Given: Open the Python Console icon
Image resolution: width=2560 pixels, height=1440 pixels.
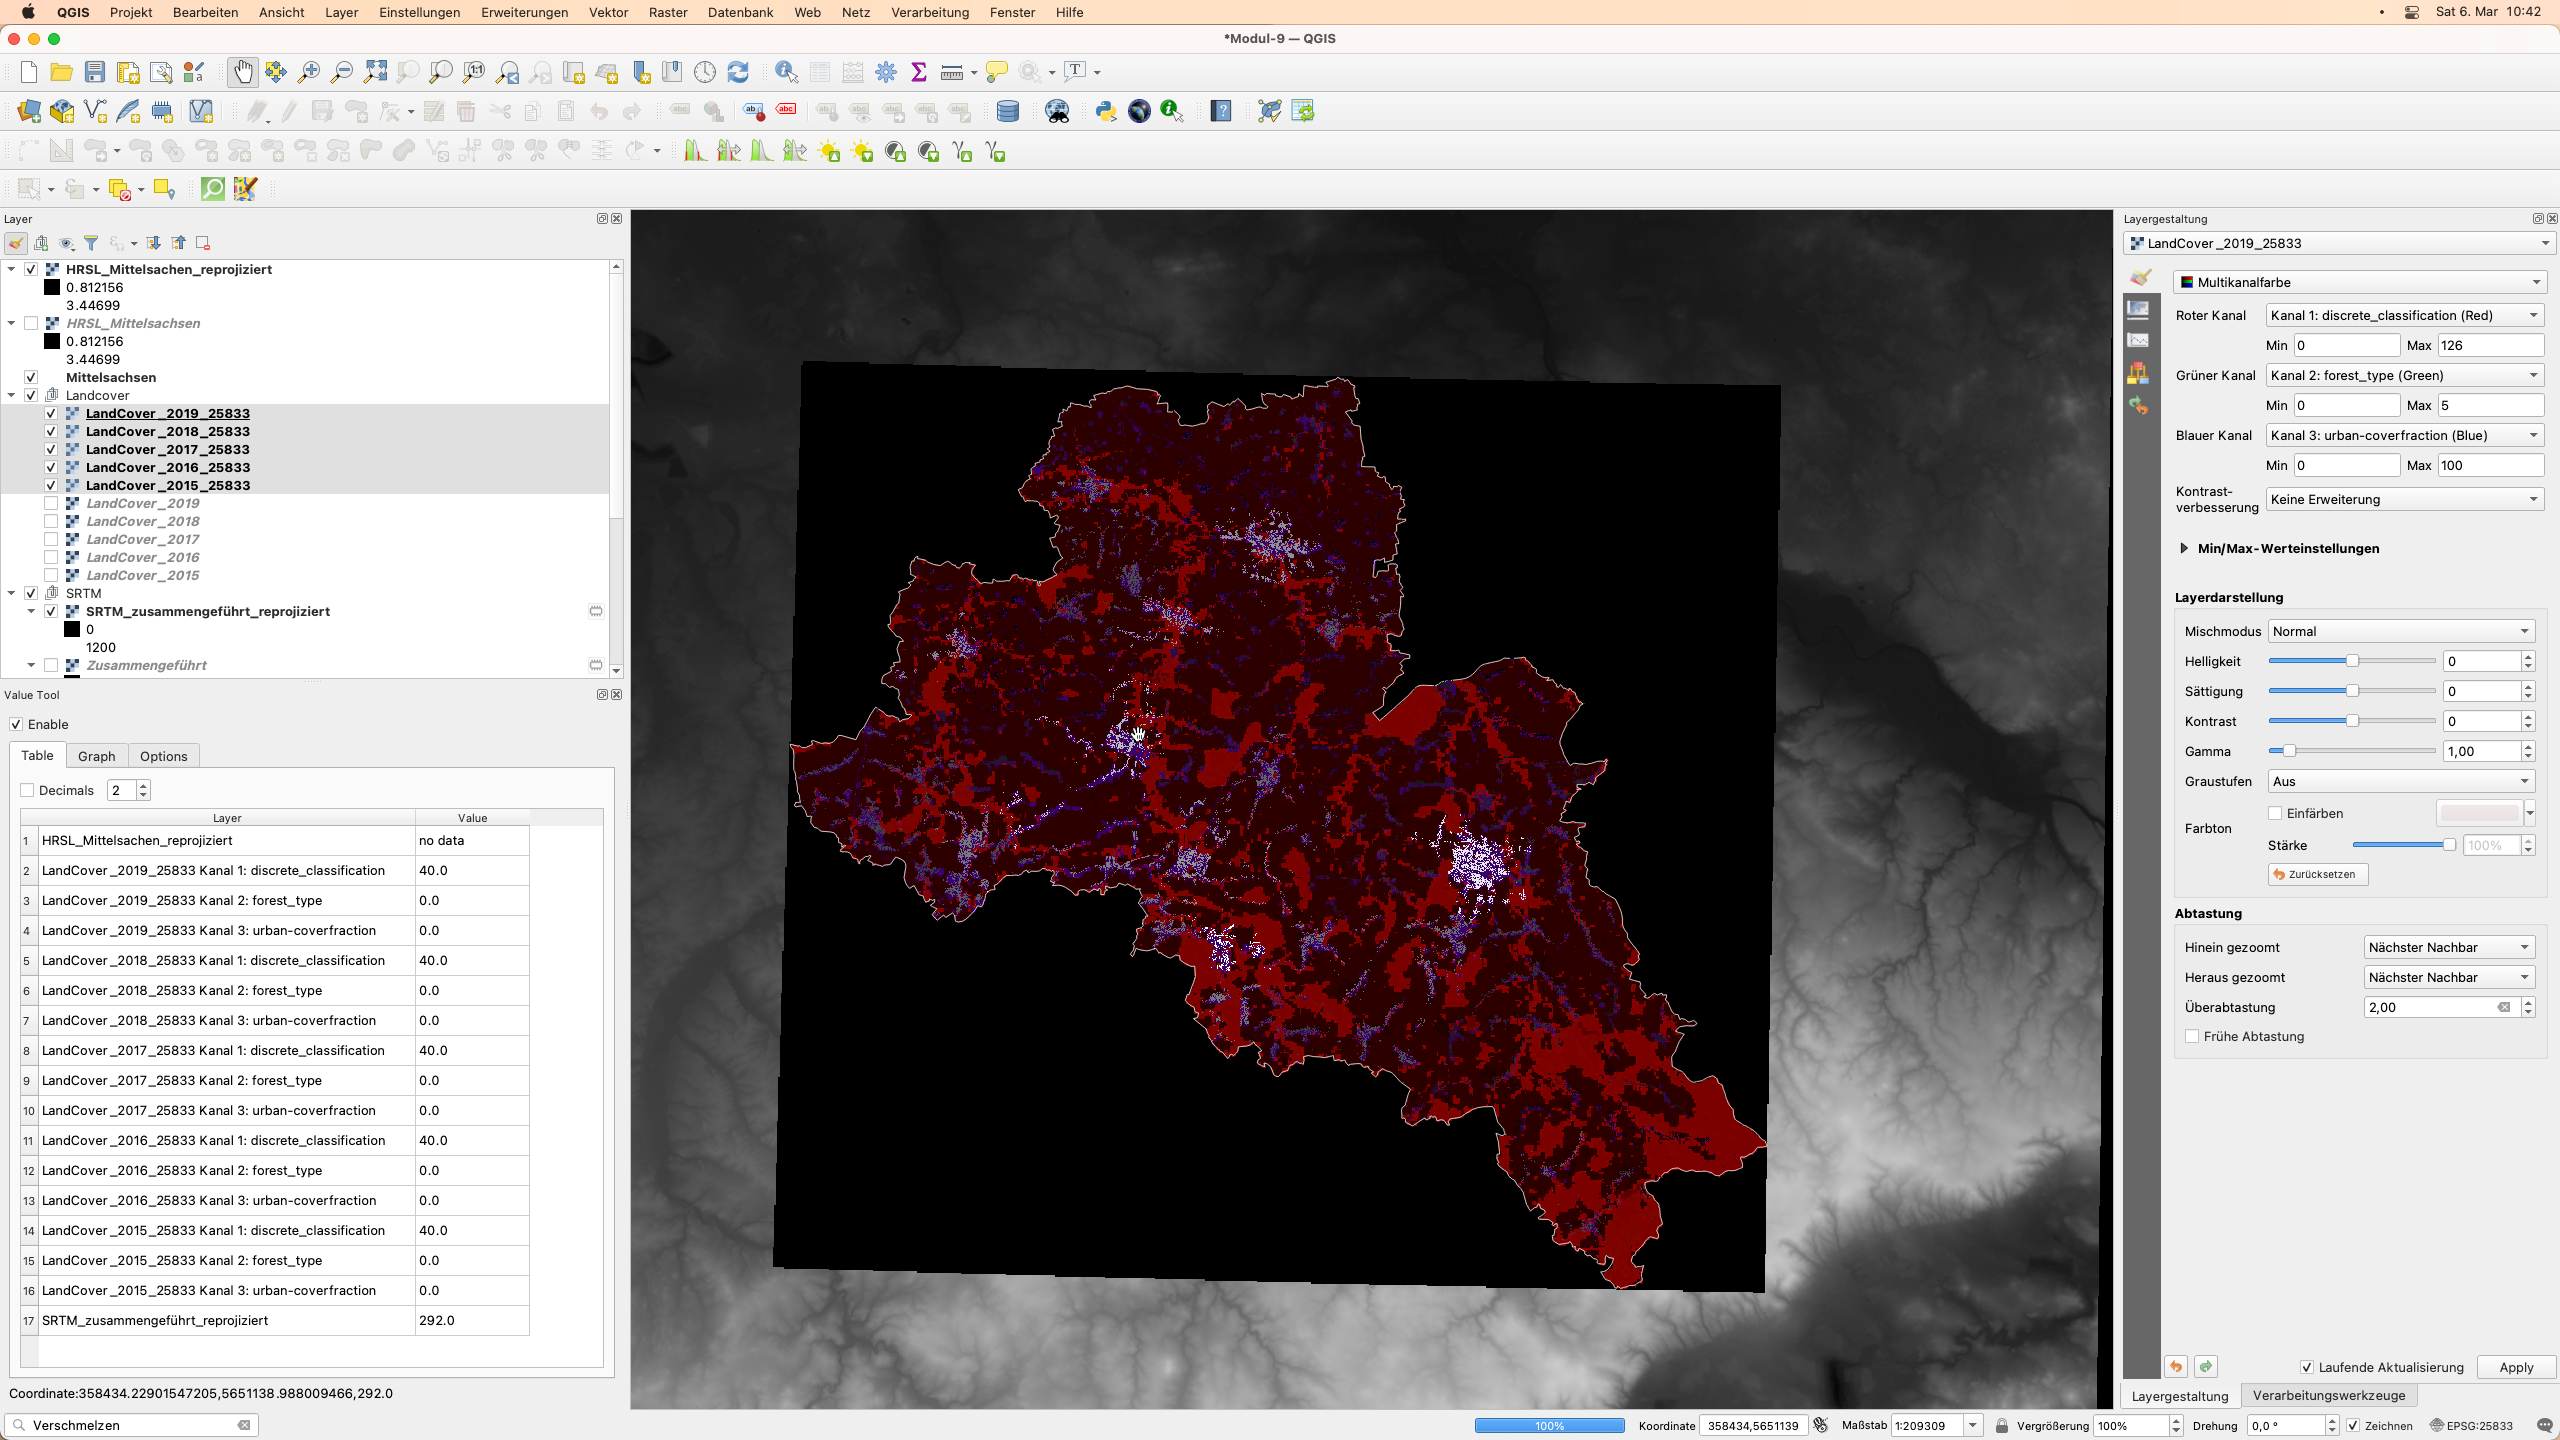Looking at the screenshot, I should coord(1106,111).
